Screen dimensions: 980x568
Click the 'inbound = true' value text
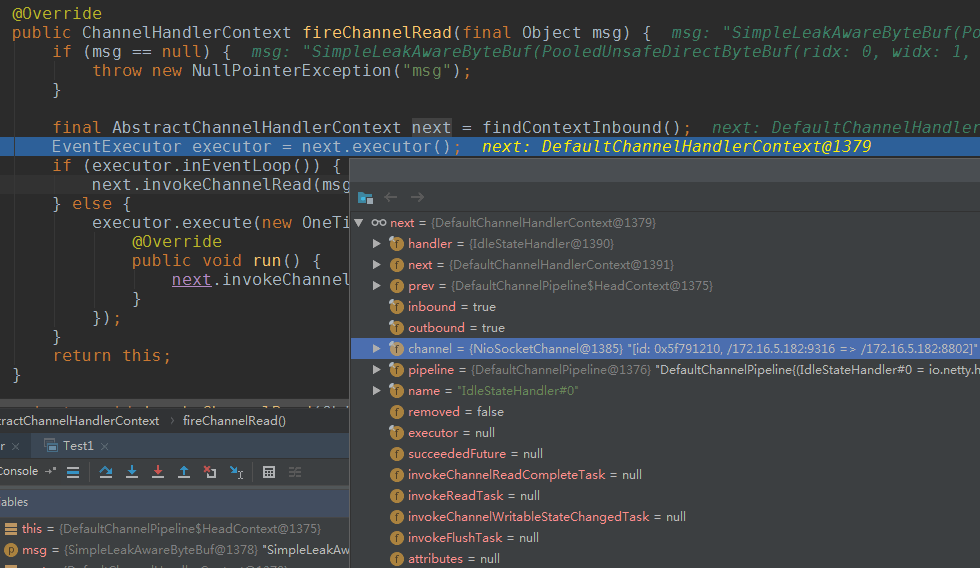click(x=452, y=307)
